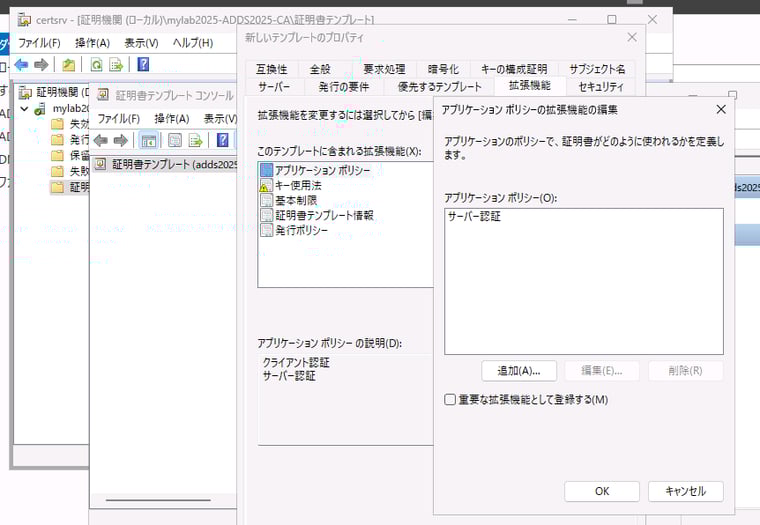Click アプリケーション ポリシーの説明 text box
Screen dimensions: 760x525
(345, 399)
